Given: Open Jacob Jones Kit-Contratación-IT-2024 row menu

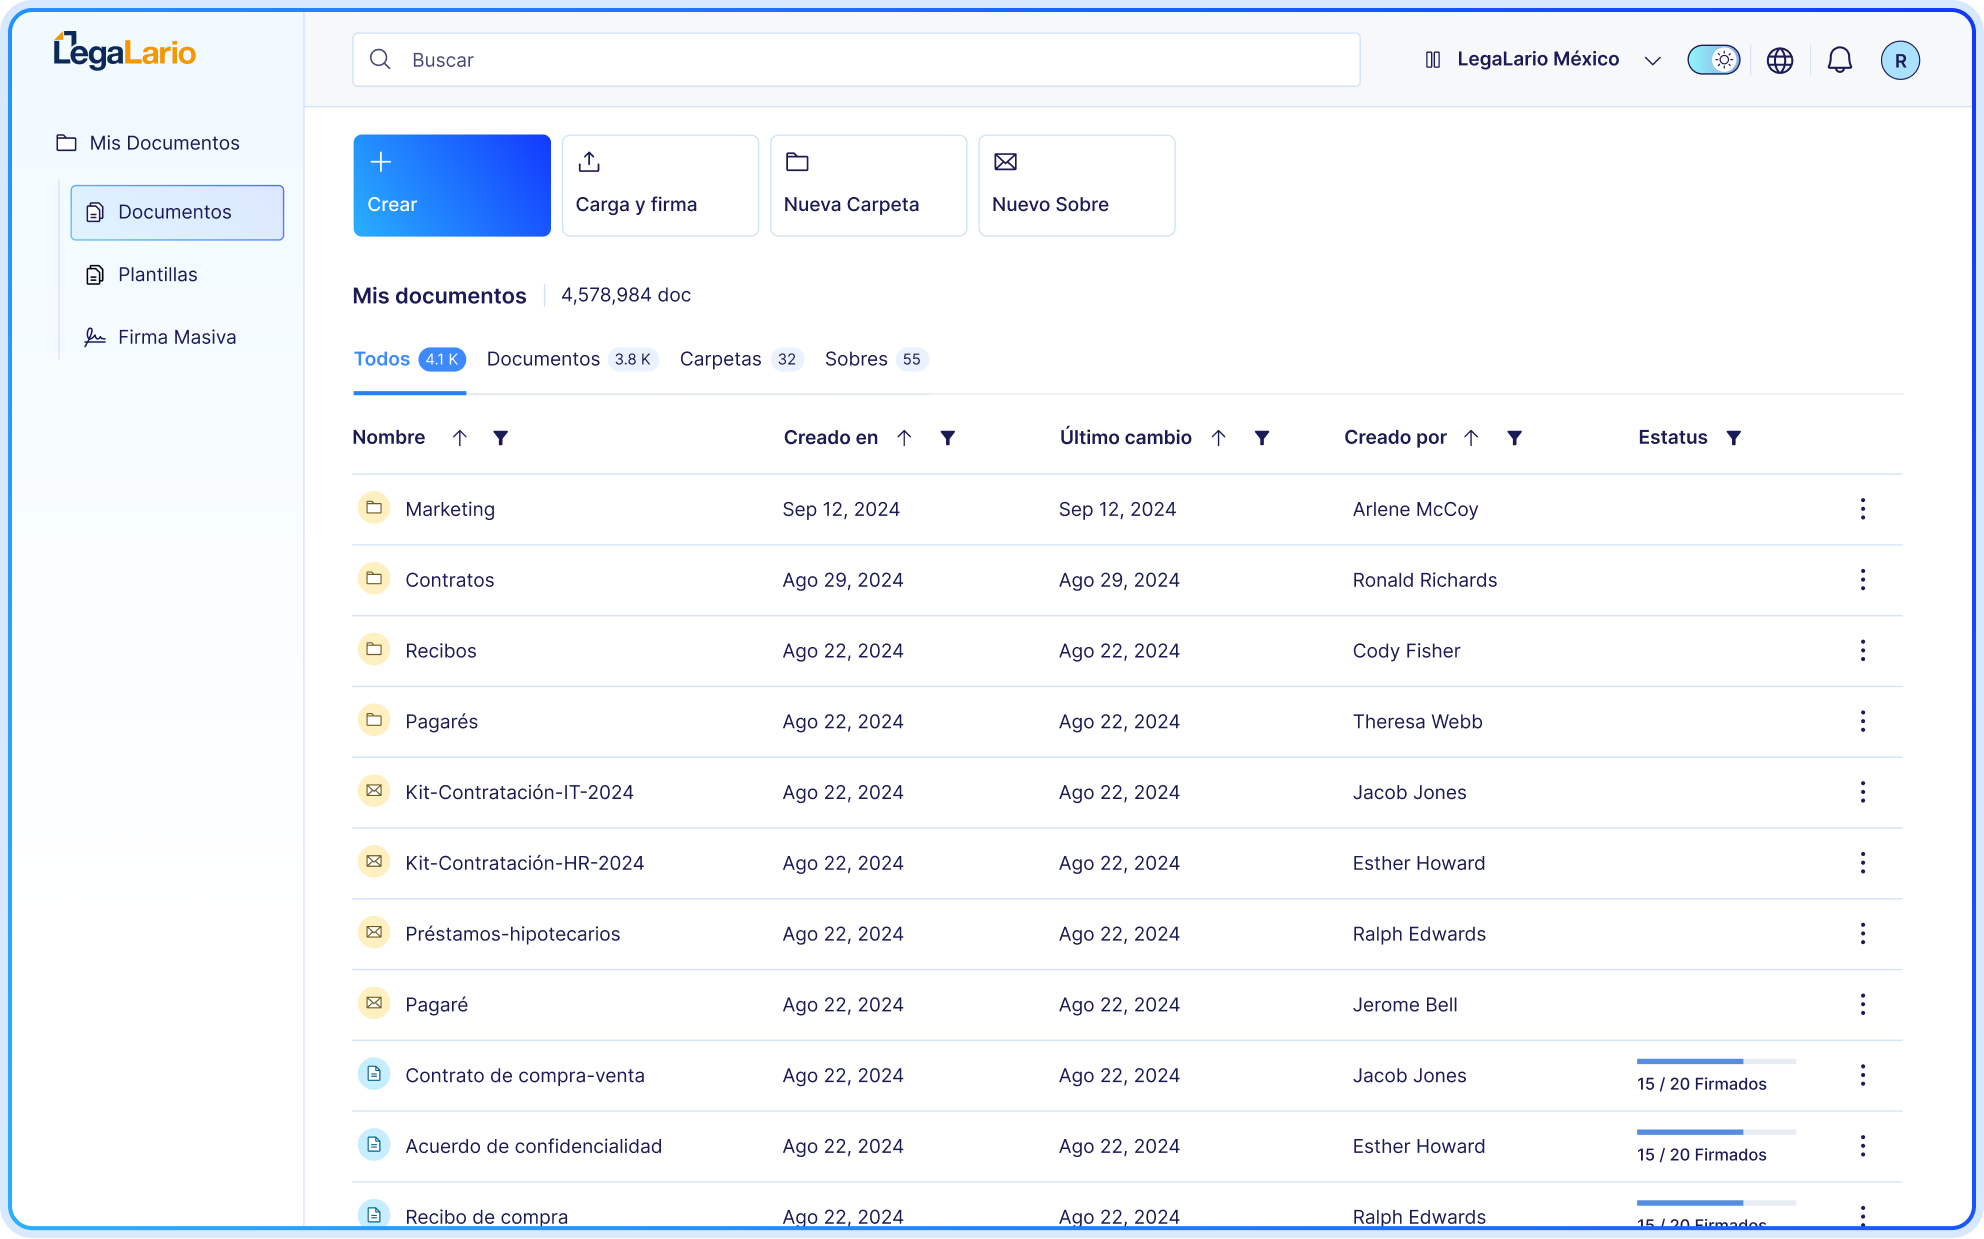Looking at the screenshot, I should (x=1862, y=792).
